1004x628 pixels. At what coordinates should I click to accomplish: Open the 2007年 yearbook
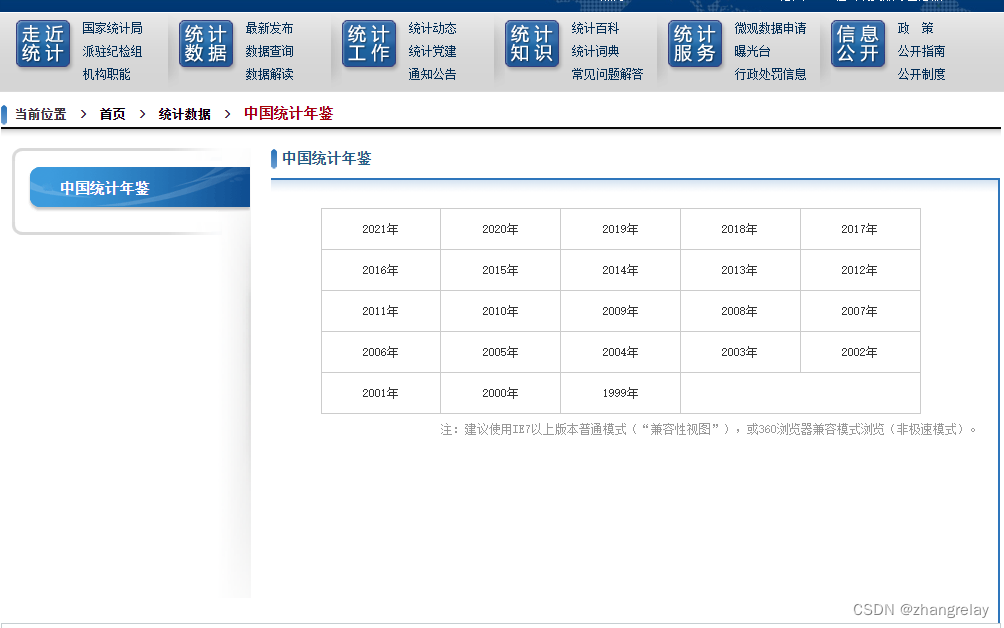coord(859,310)
